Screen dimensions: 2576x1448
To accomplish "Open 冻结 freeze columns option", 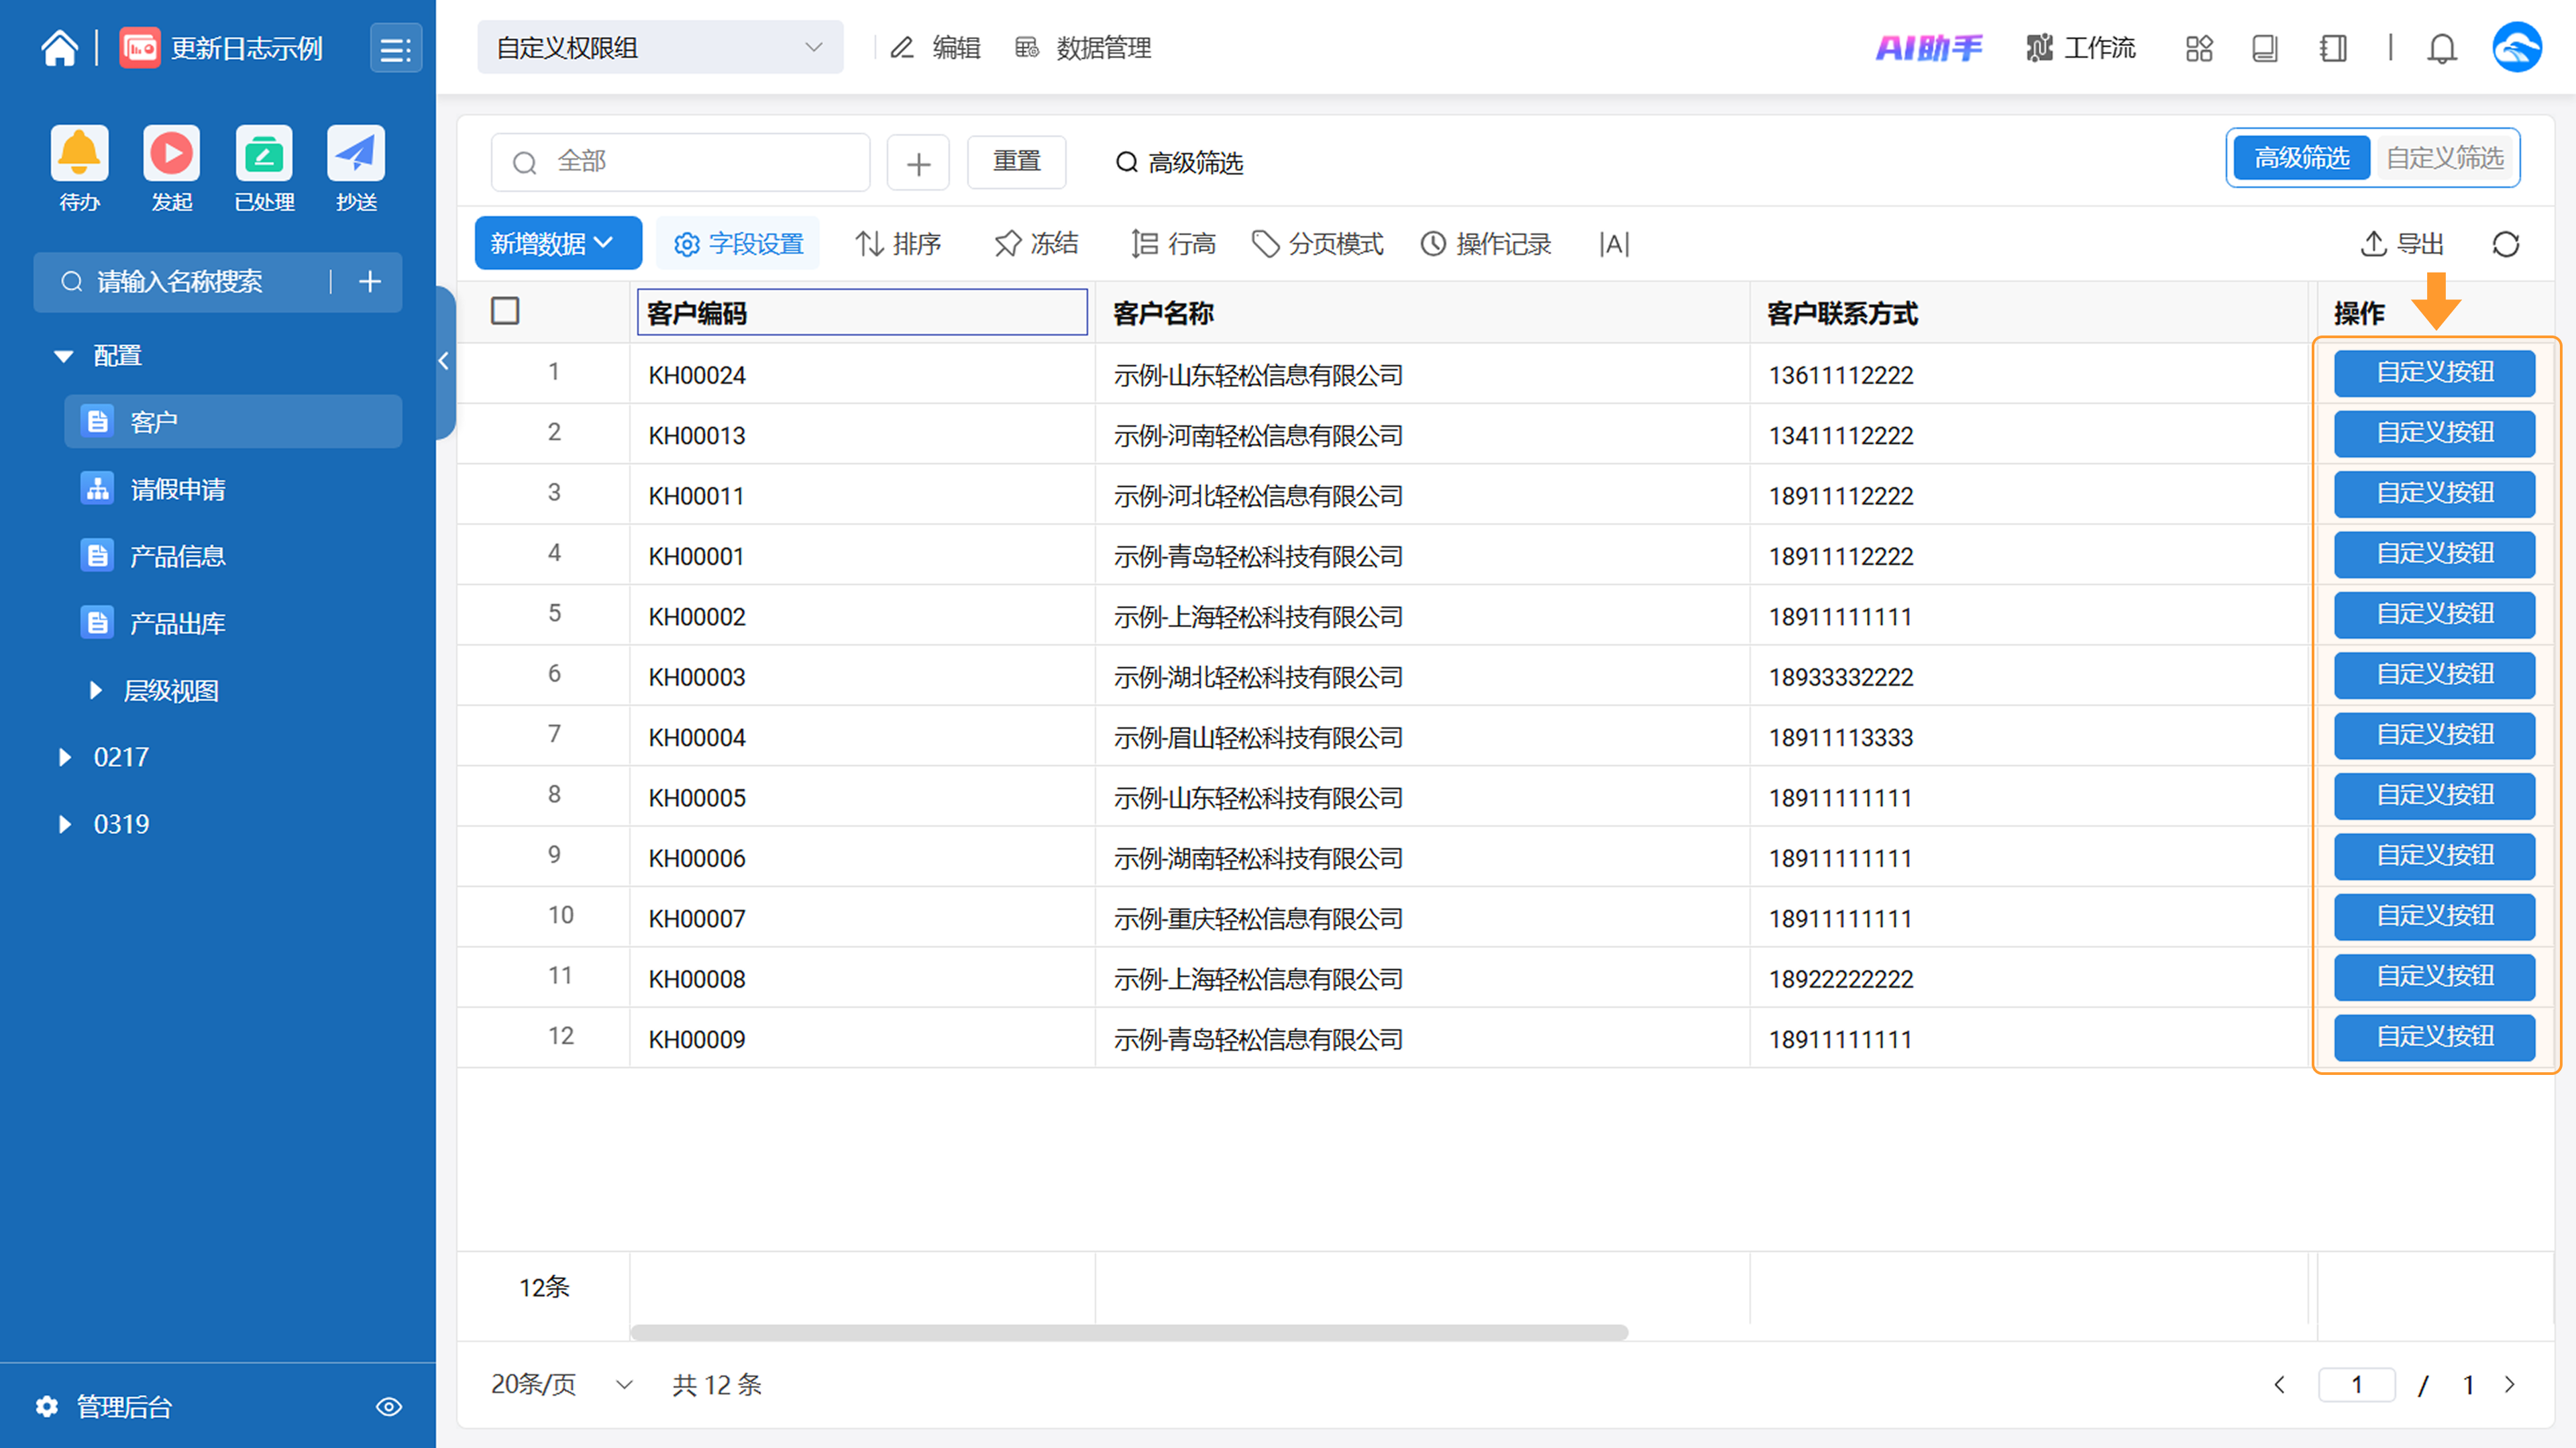I will point(1036,244).
